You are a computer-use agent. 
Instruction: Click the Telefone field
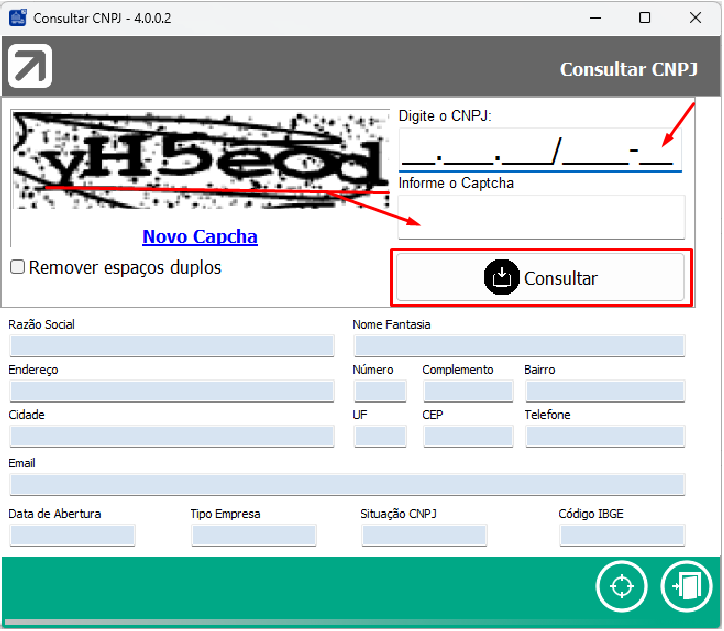point(605,436)
